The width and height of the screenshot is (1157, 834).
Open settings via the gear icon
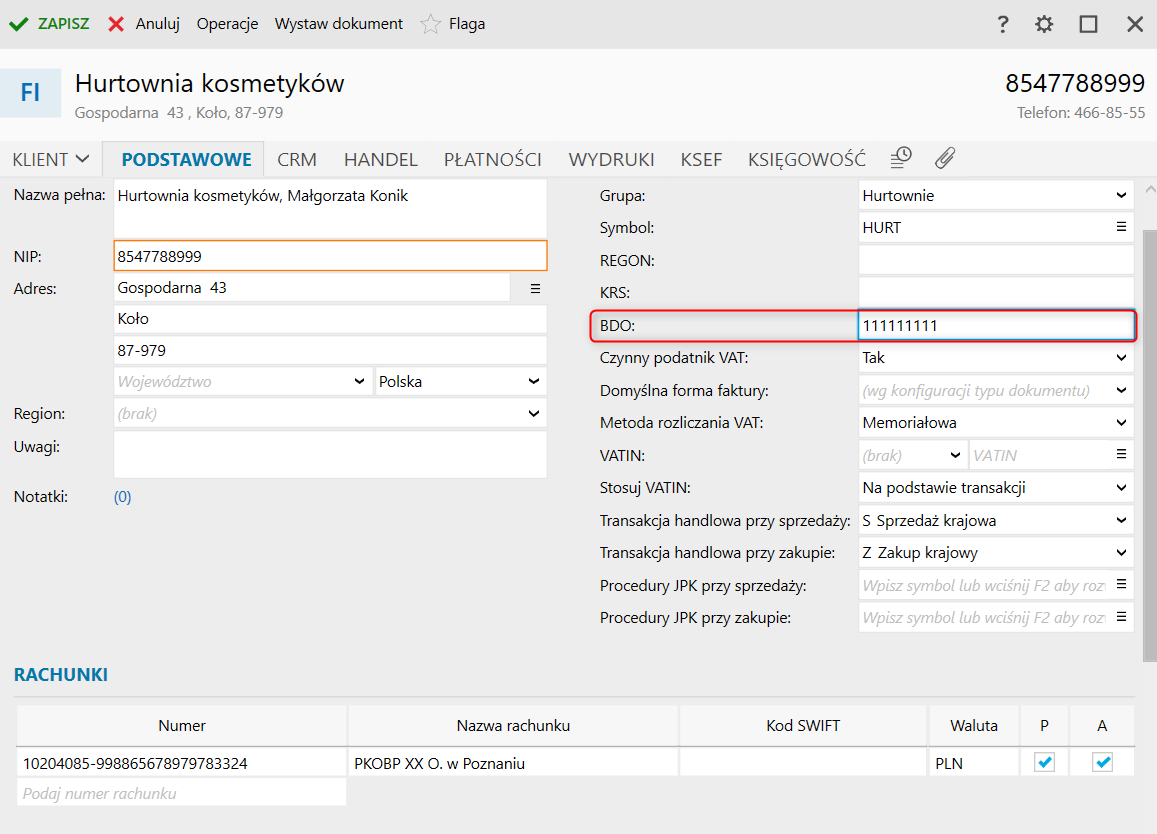(1044, 24)
